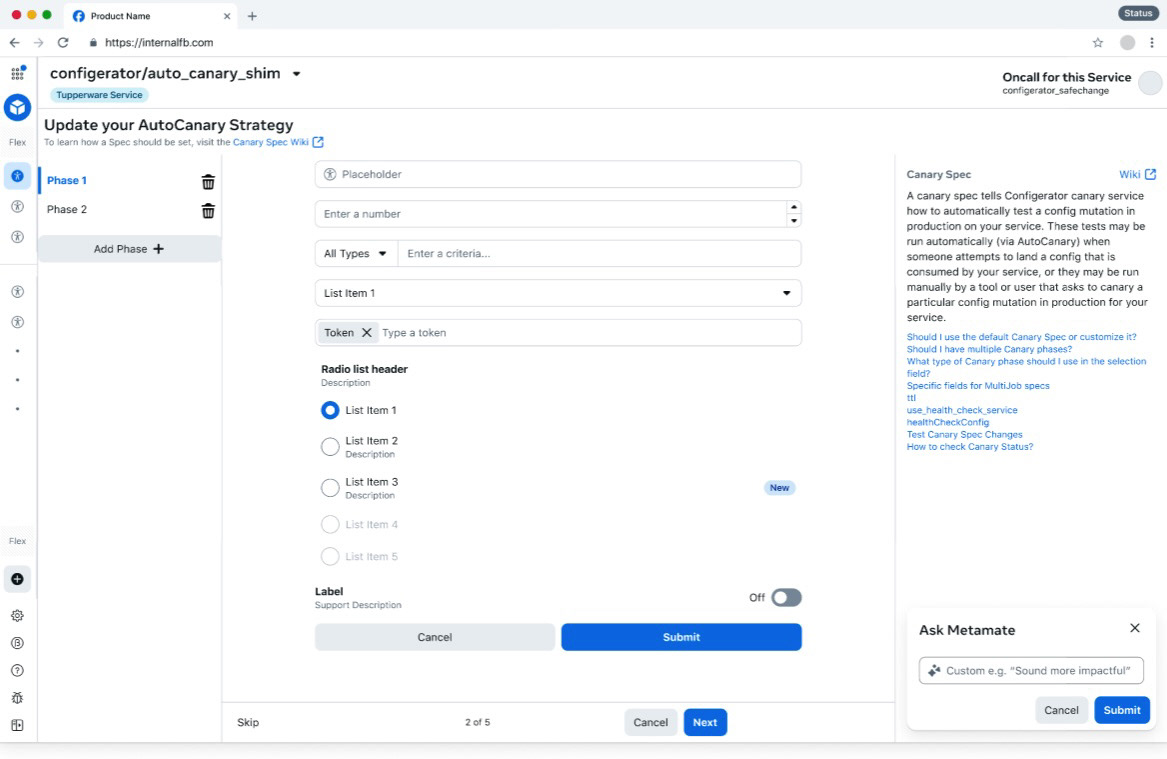This screenshot has width=1167, height=759.
Task: Open 'Specific fields for MultiJob specs' link
Action: coord(978,385)
